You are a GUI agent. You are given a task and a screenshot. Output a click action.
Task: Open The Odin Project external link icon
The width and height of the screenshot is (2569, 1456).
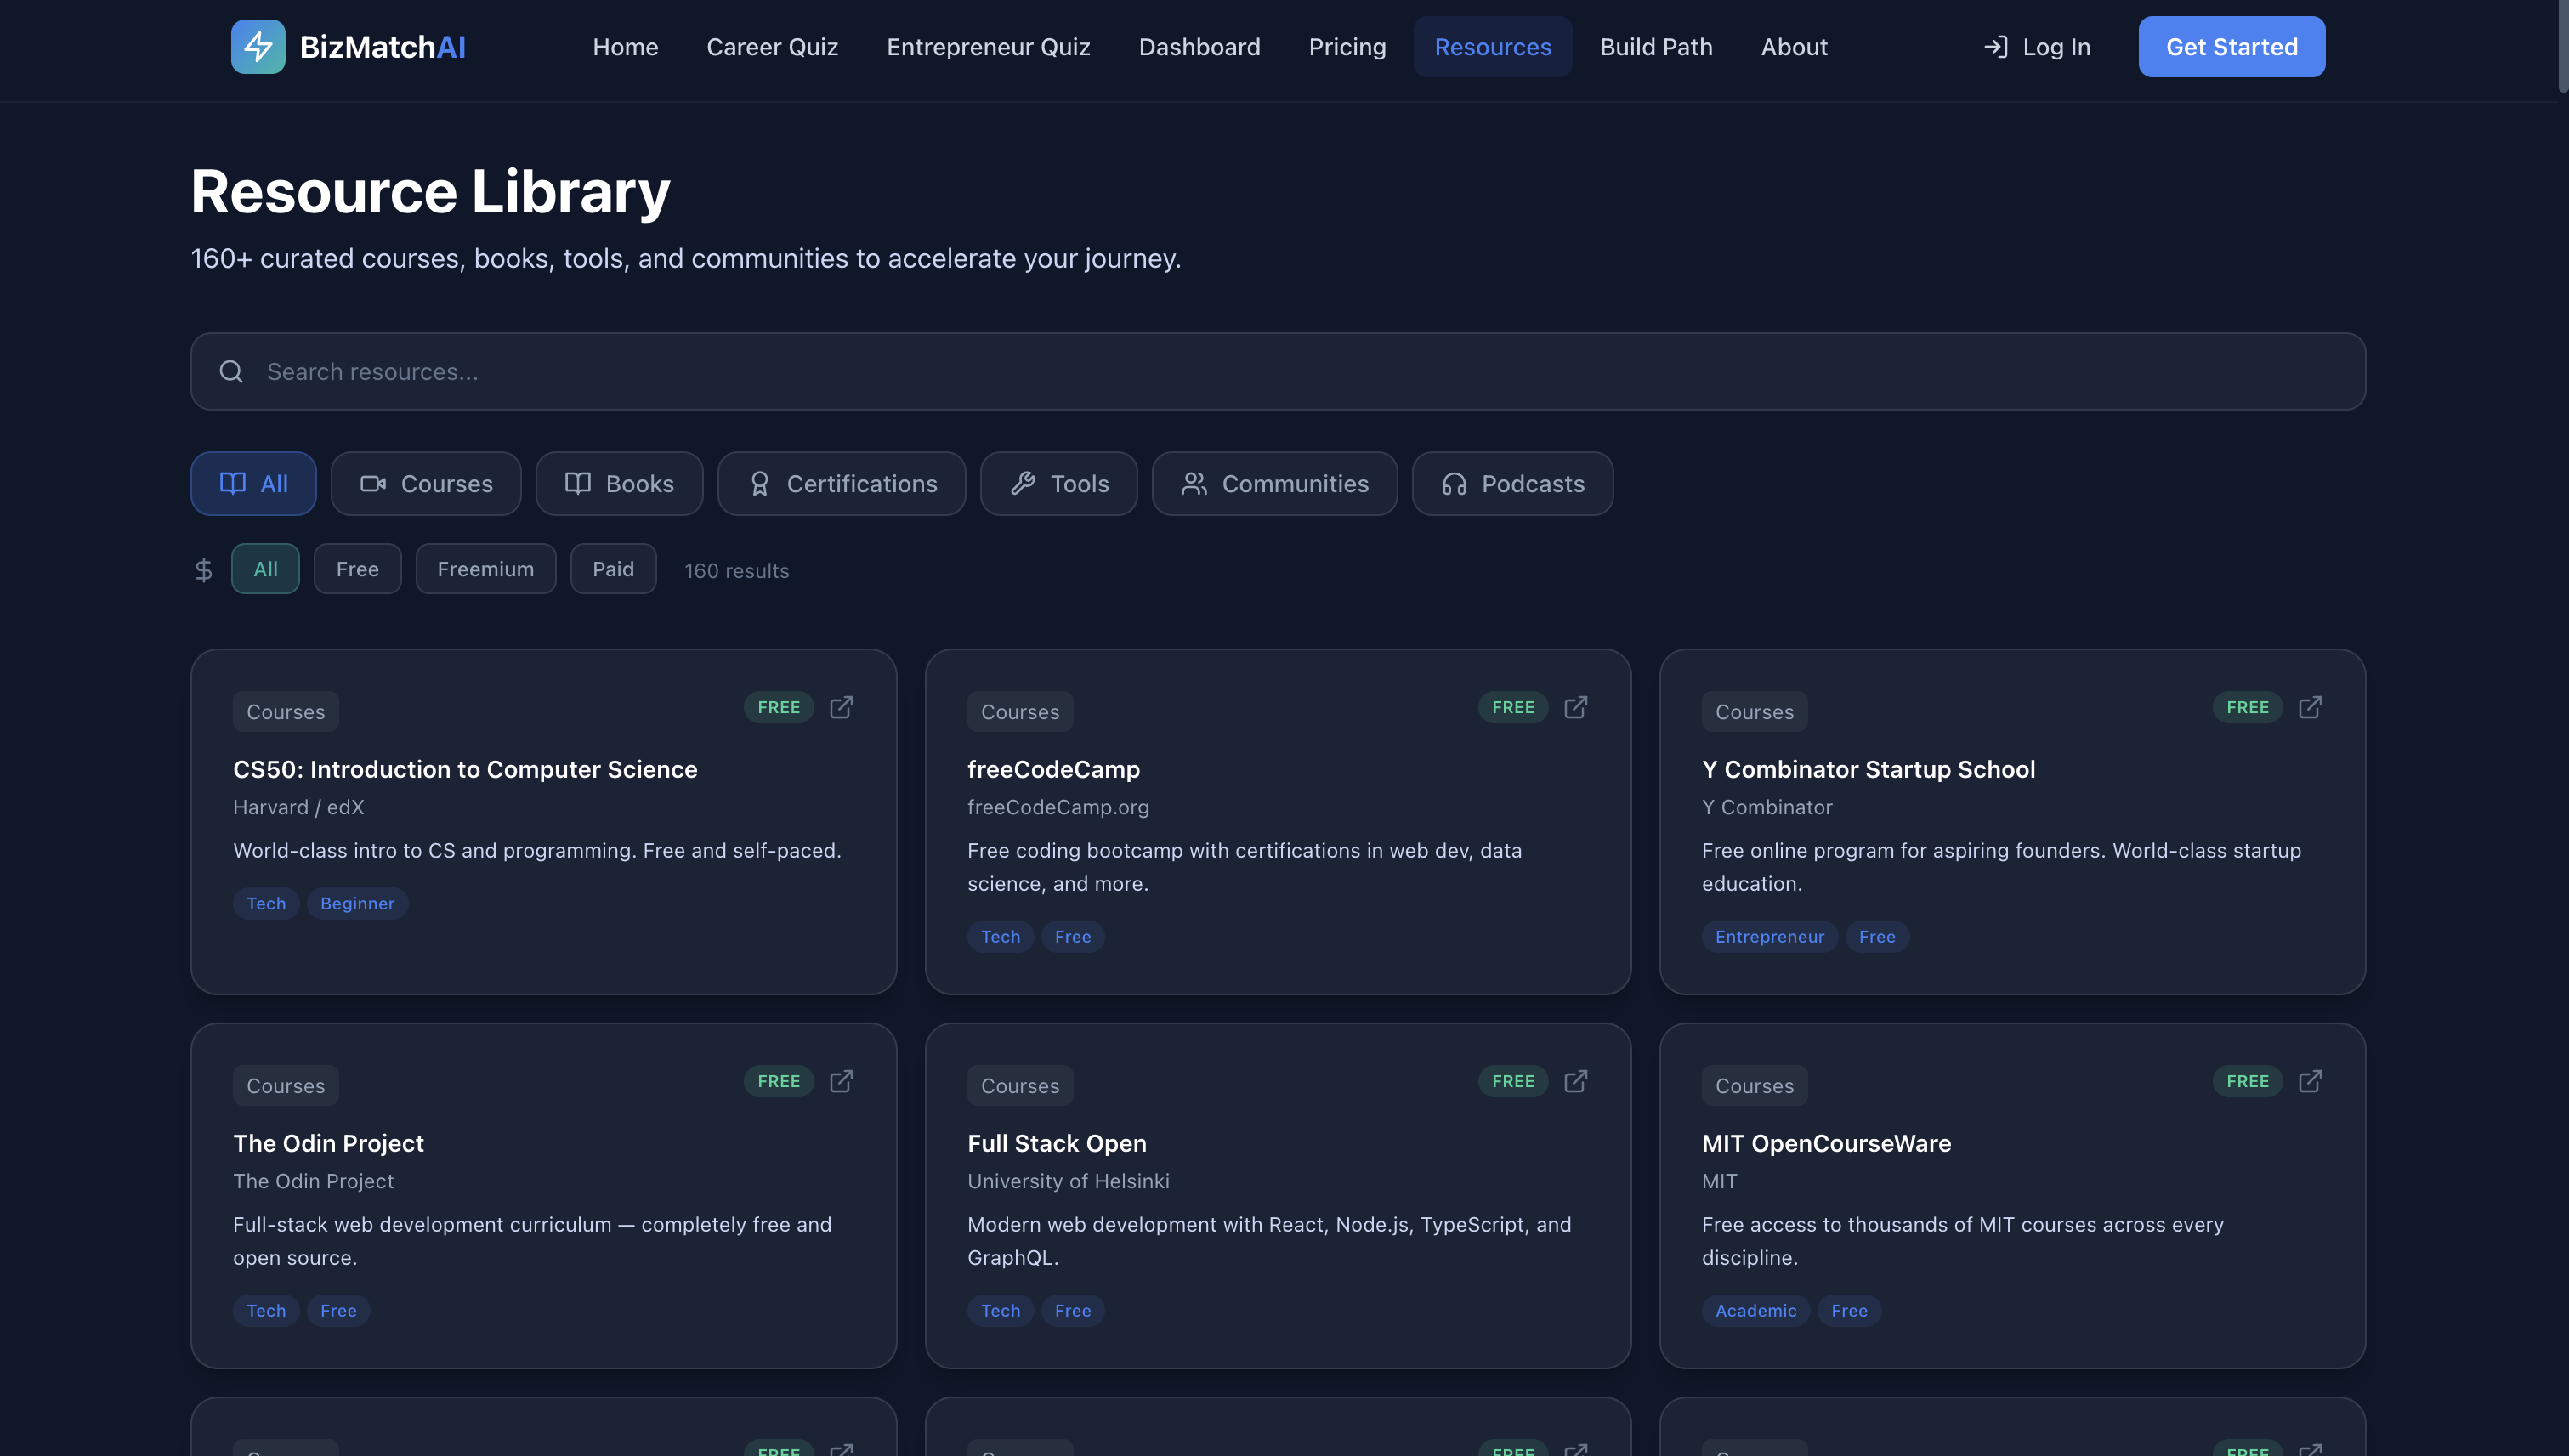841,1081
